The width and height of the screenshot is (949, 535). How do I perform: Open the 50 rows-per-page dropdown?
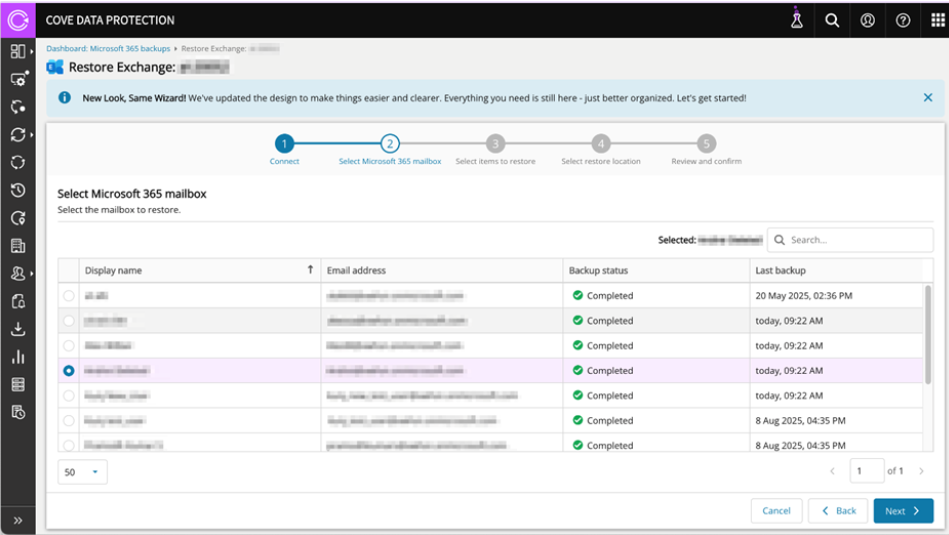[x=82, y=472]
